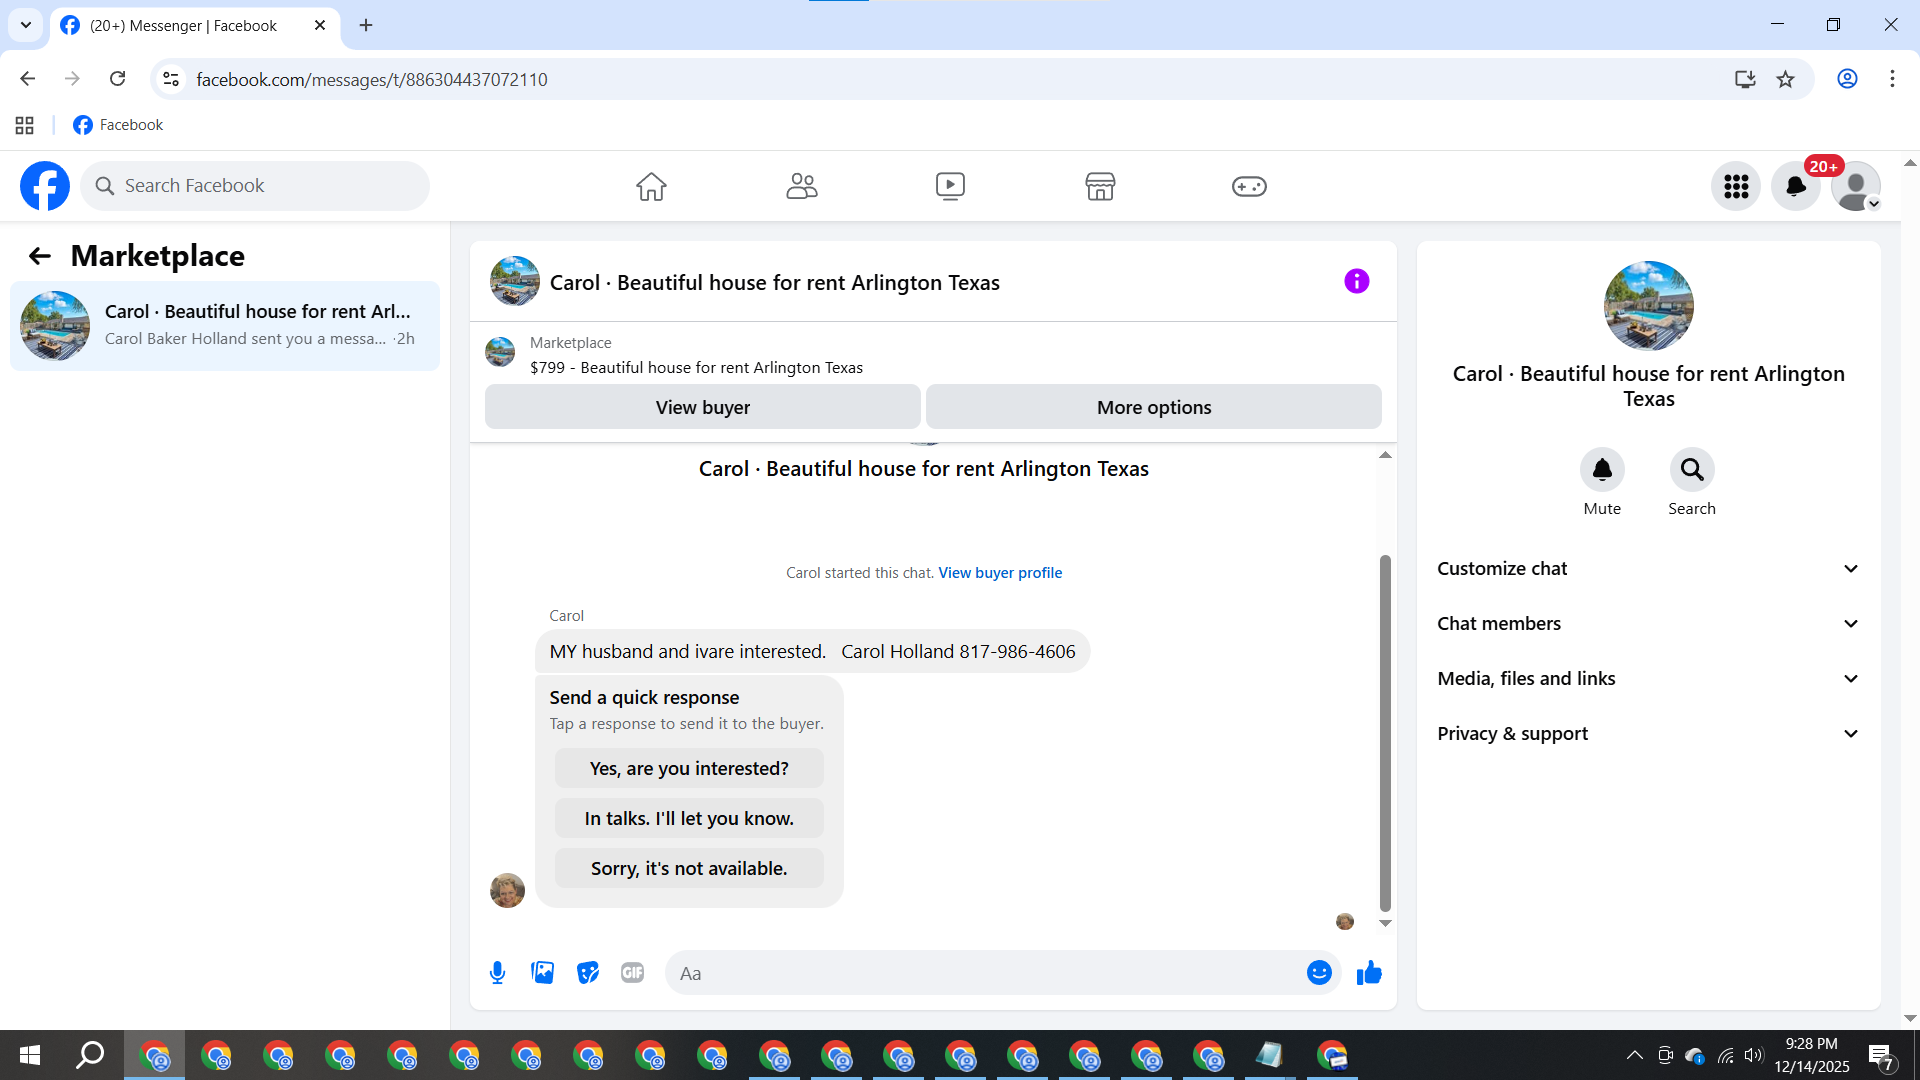Click the voice clip microphone icon
This screenshot has height=1080, width=1920.
coord(497,972)
